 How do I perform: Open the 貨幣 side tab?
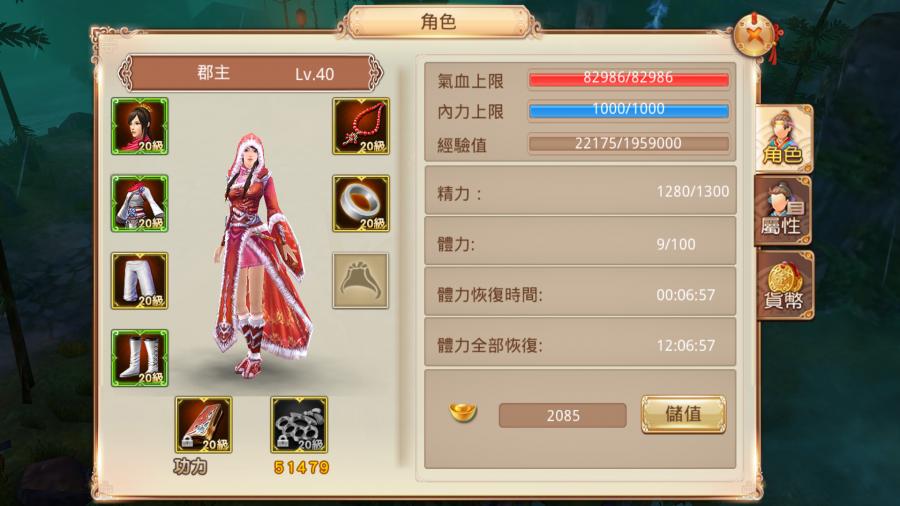point(785,285)
